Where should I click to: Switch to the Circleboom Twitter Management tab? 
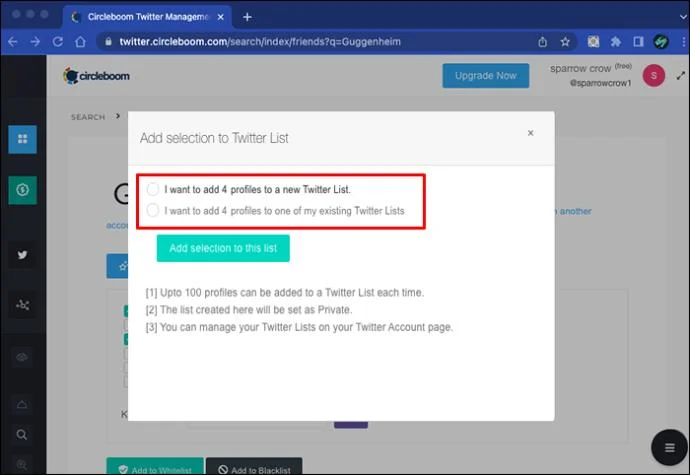(x=148, y=17)
